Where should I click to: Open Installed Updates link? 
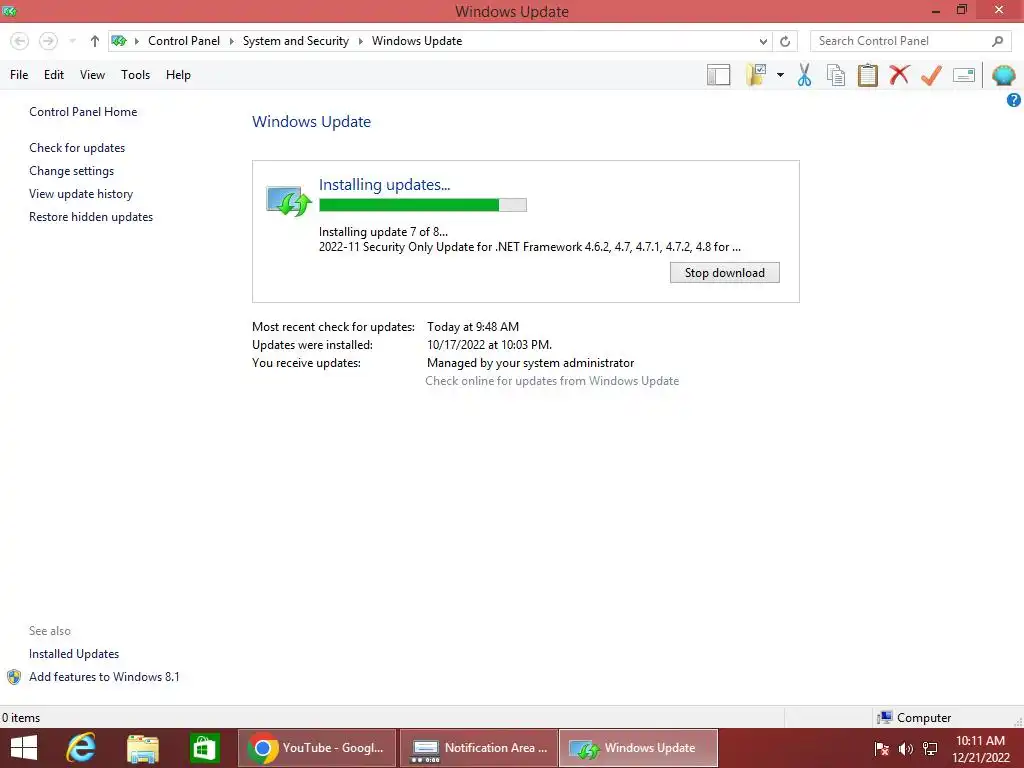pyautogui.click(x=74, y=654)
